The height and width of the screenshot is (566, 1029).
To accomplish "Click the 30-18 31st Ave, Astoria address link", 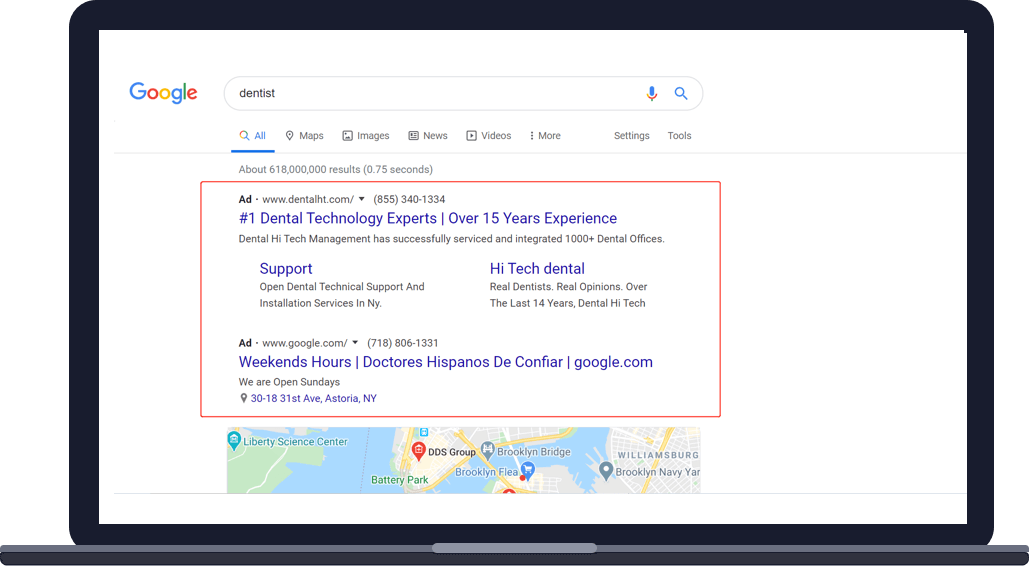I will click(x=314, y=399).
